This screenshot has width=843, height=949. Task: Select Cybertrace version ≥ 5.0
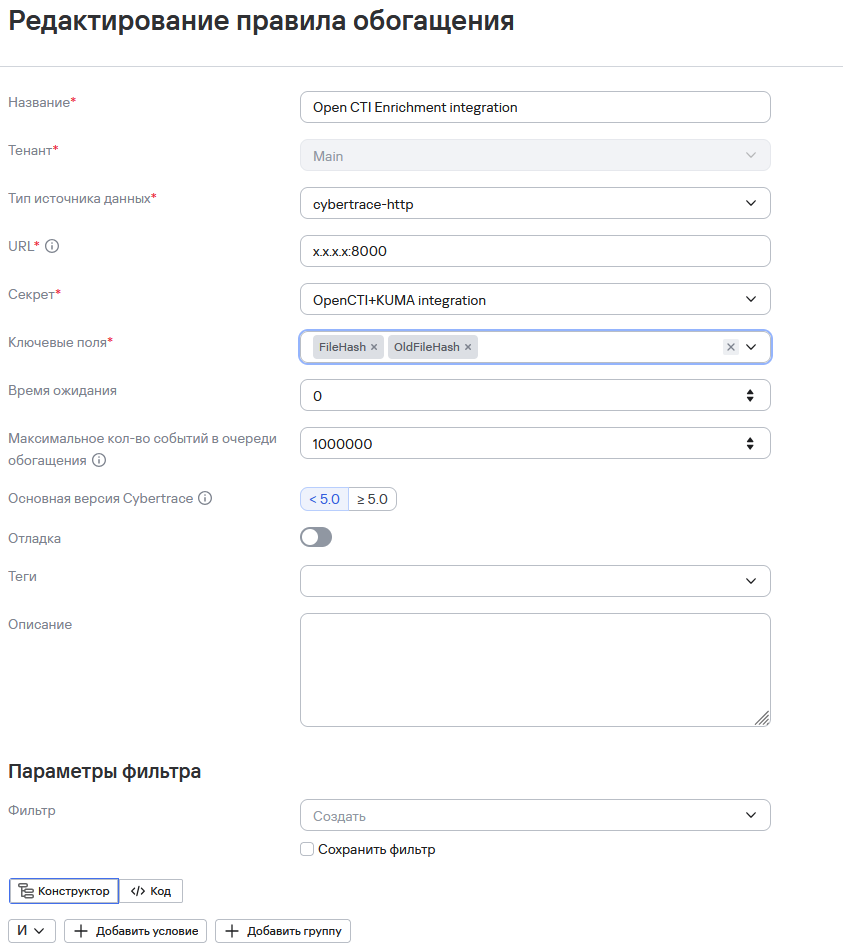click(372, 499)
